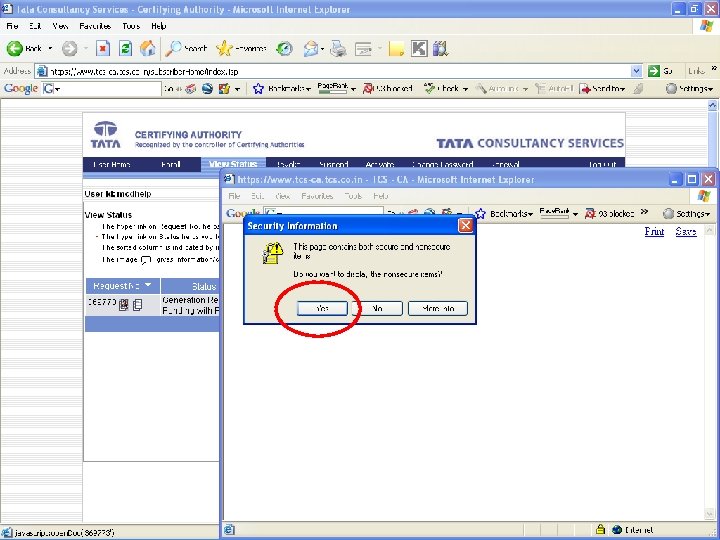Click No in Security Information dialog

pyautogui.click(x=377, y=308)
